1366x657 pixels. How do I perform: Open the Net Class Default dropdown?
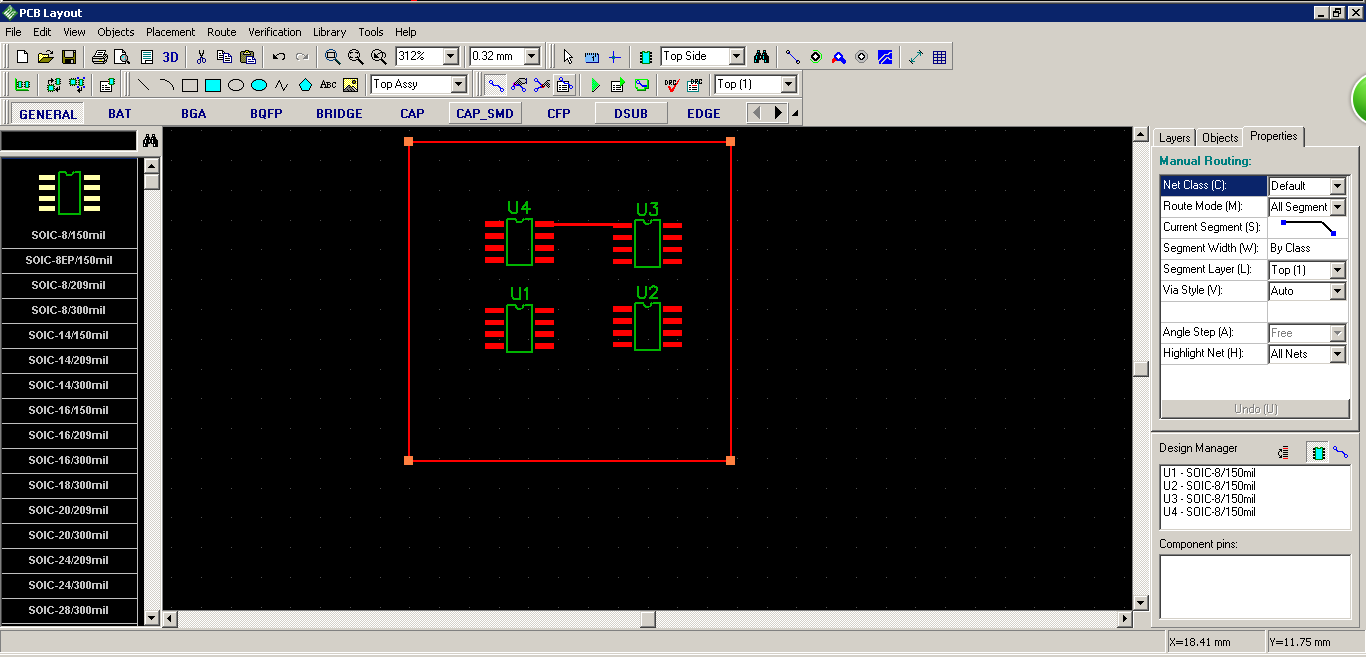coord(1337,186)
